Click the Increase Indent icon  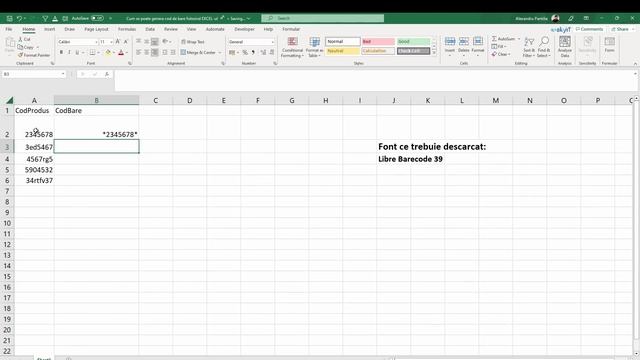[x=173, y=52]
